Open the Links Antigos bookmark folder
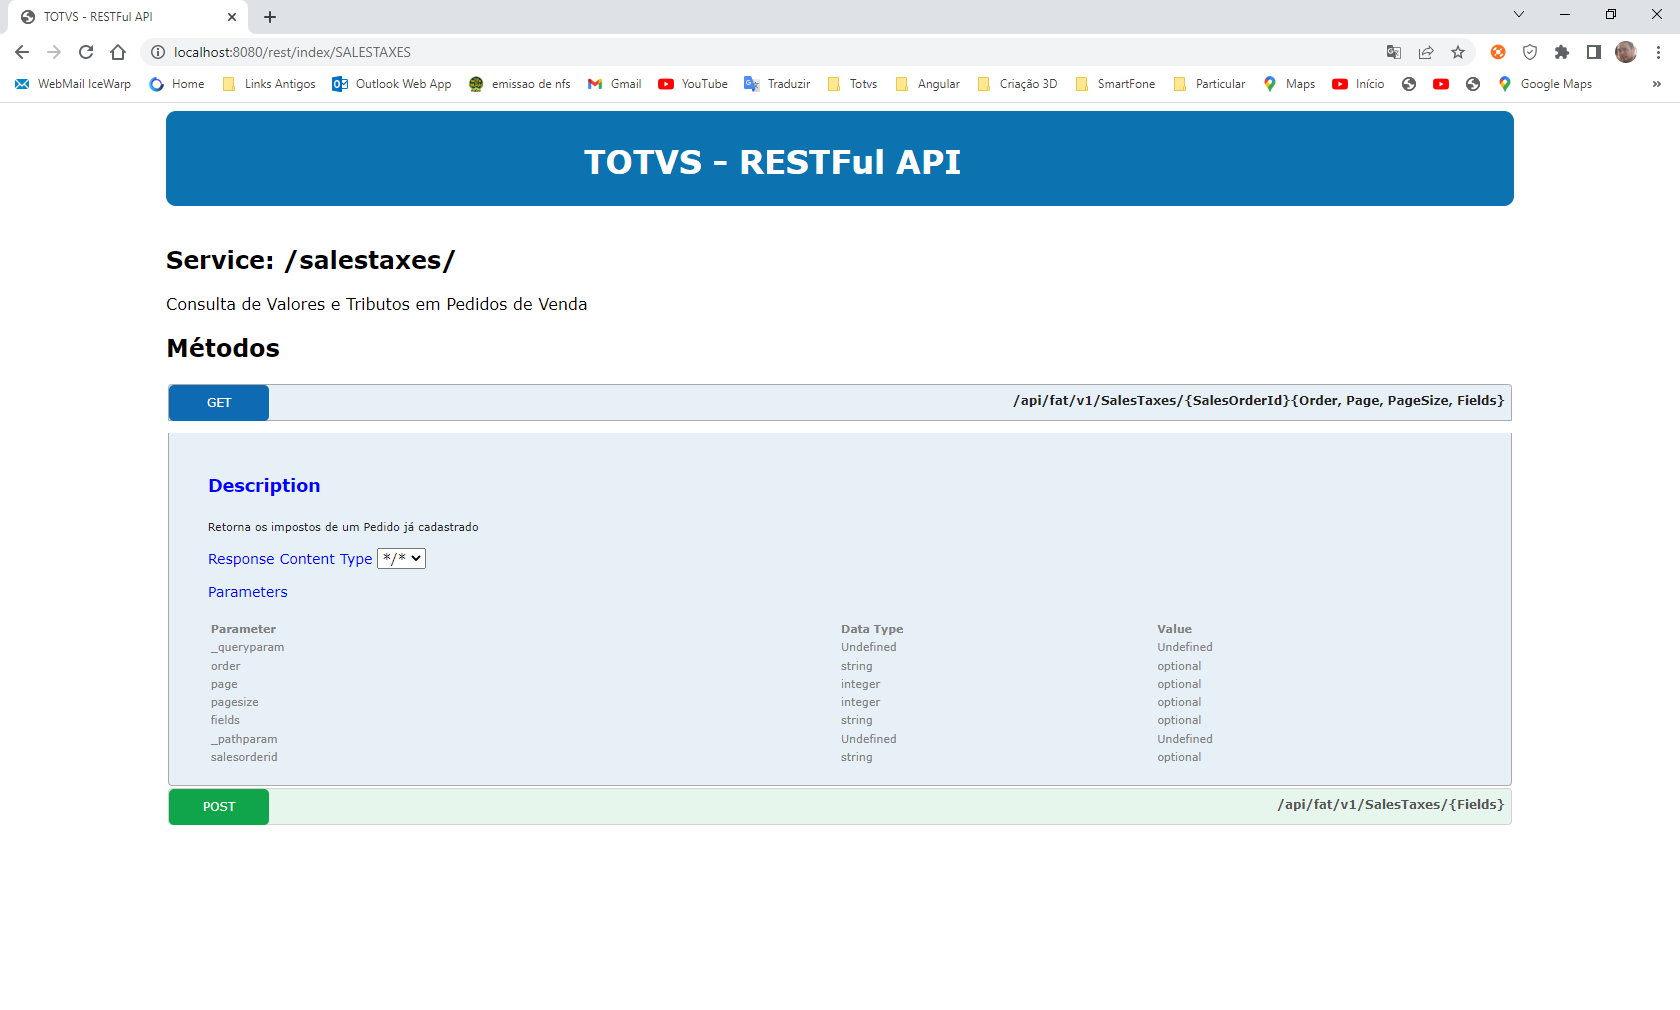 [x=269, y=84]
